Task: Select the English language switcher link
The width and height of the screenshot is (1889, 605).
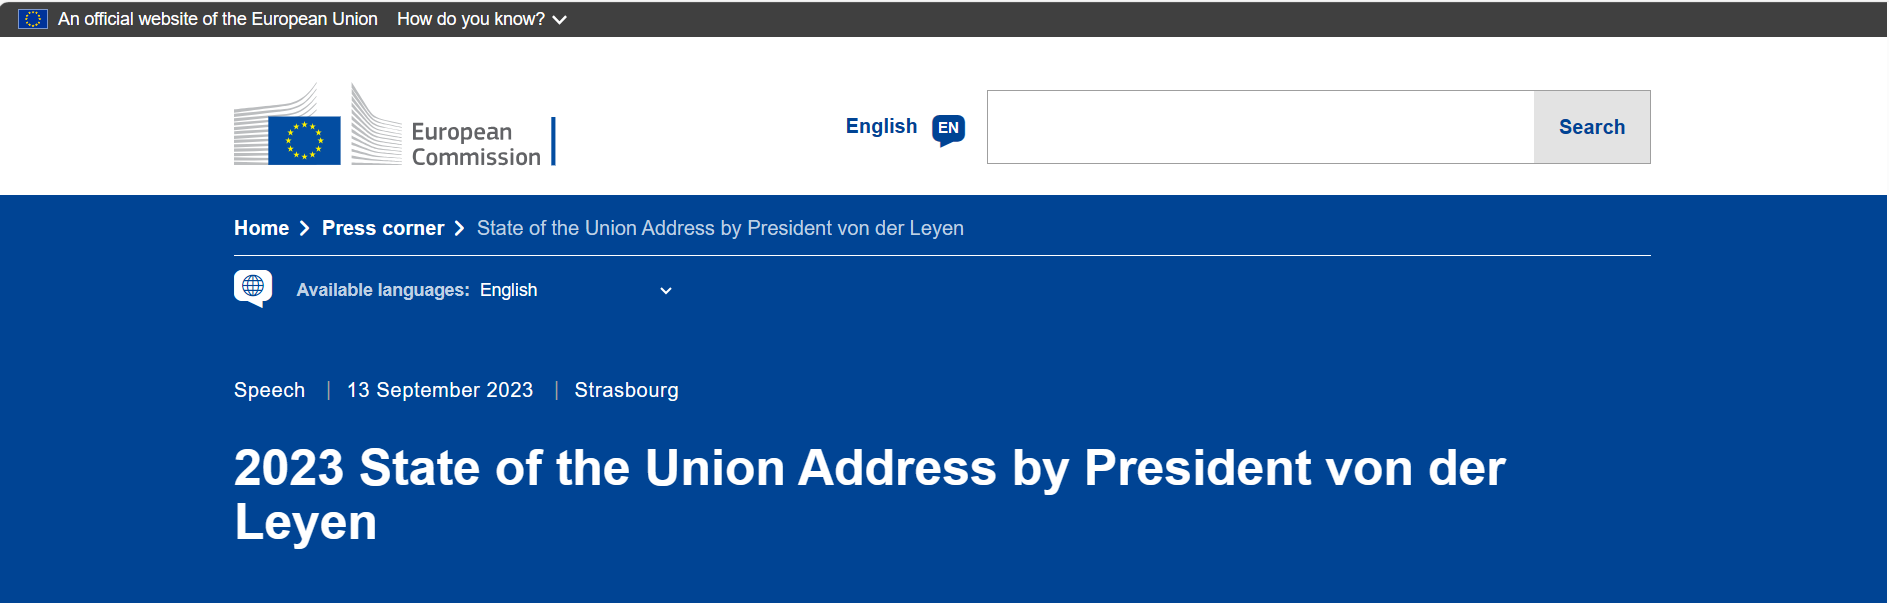Action: click(x=881, y=126)
